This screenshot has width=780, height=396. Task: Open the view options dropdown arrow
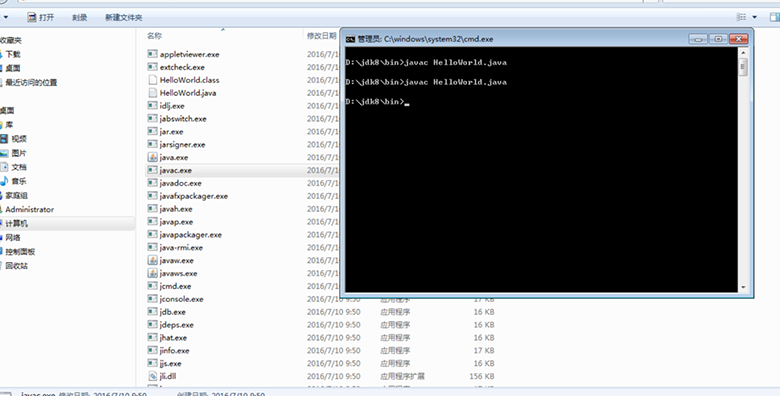pos(755,17)
